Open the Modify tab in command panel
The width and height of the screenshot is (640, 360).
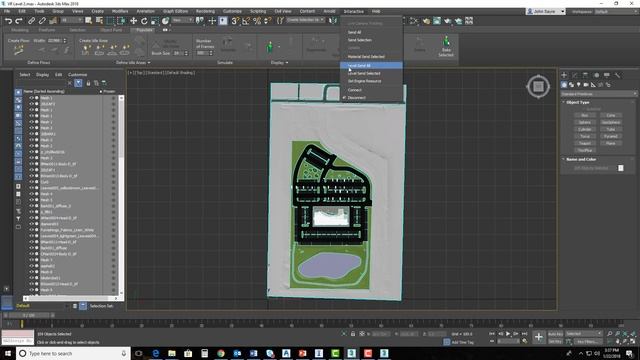click(x=575, y=75)
